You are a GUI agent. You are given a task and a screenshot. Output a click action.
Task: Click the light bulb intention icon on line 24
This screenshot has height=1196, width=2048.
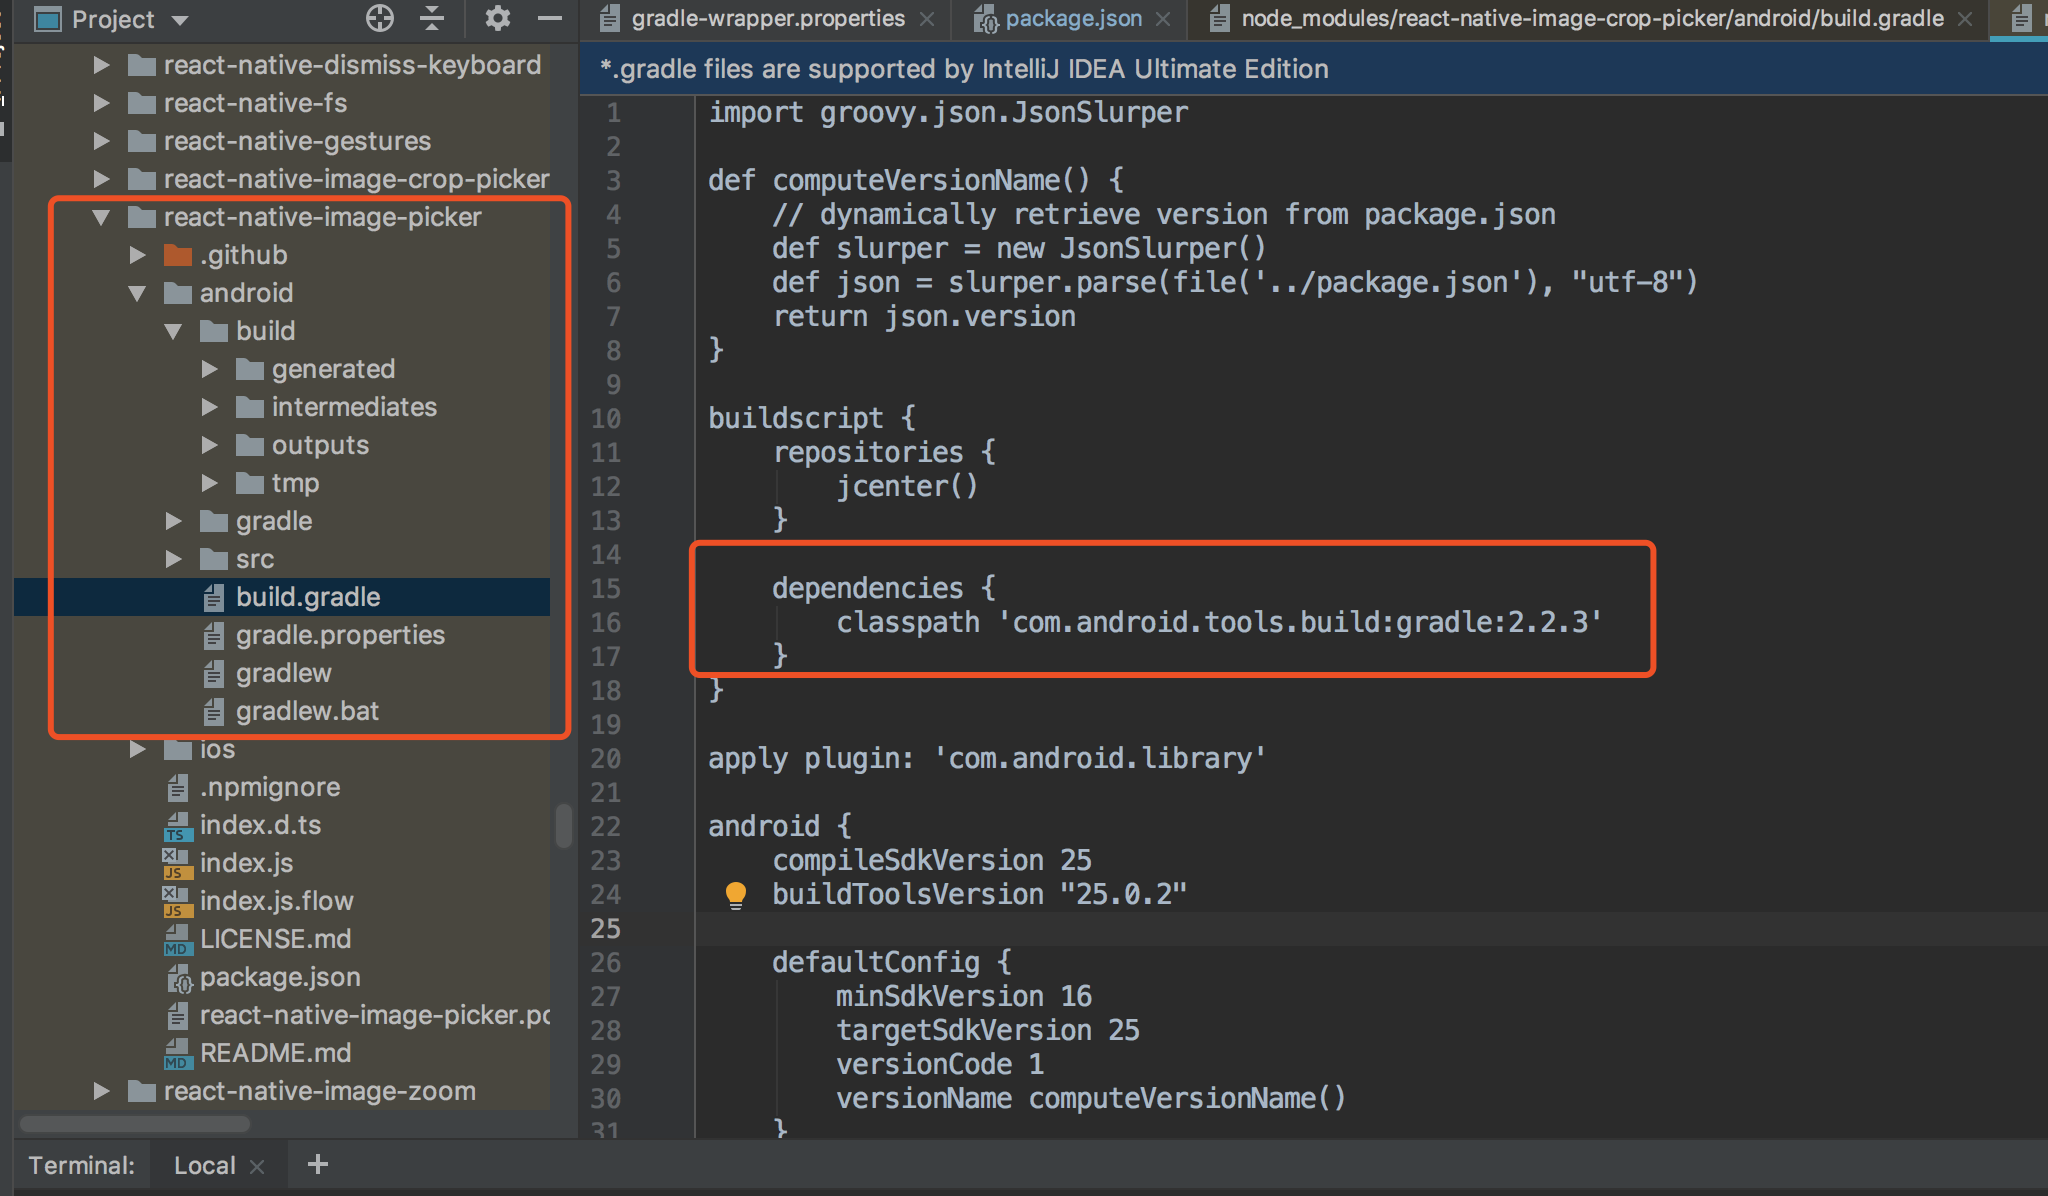click(x=735, y=894)
